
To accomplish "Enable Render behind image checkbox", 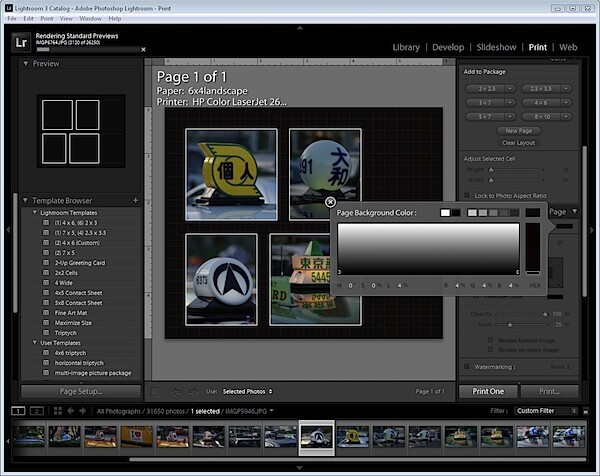I will coord(490,340).
